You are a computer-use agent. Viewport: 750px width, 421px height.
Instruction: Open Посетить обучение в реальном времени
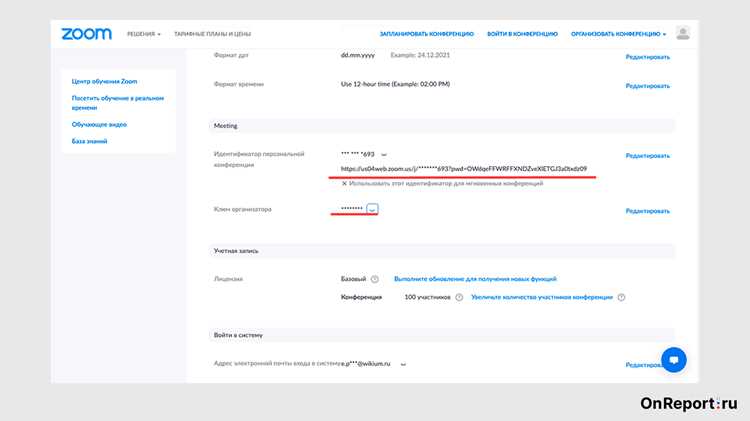click(118, 103)
